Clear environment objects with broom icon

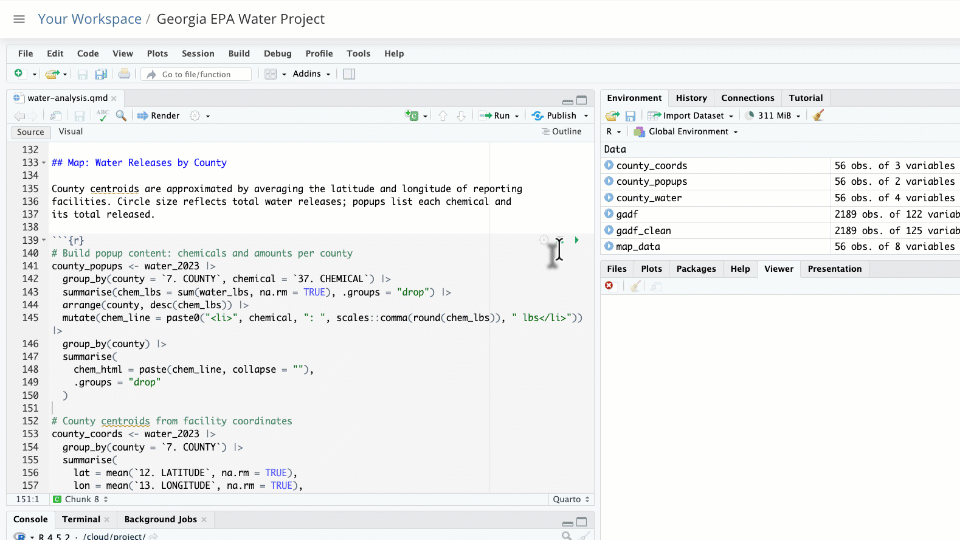tap(818, 116)
